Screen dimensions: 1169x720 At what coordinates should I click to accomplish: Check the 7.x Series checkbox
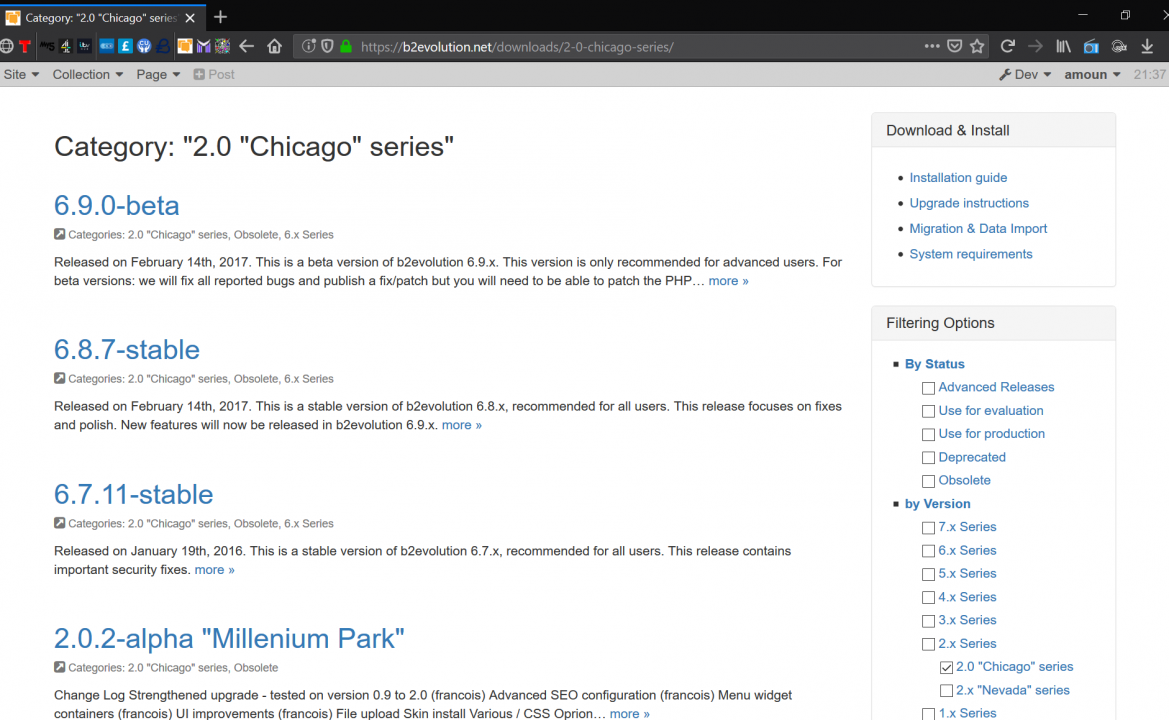tap(928, 528)
